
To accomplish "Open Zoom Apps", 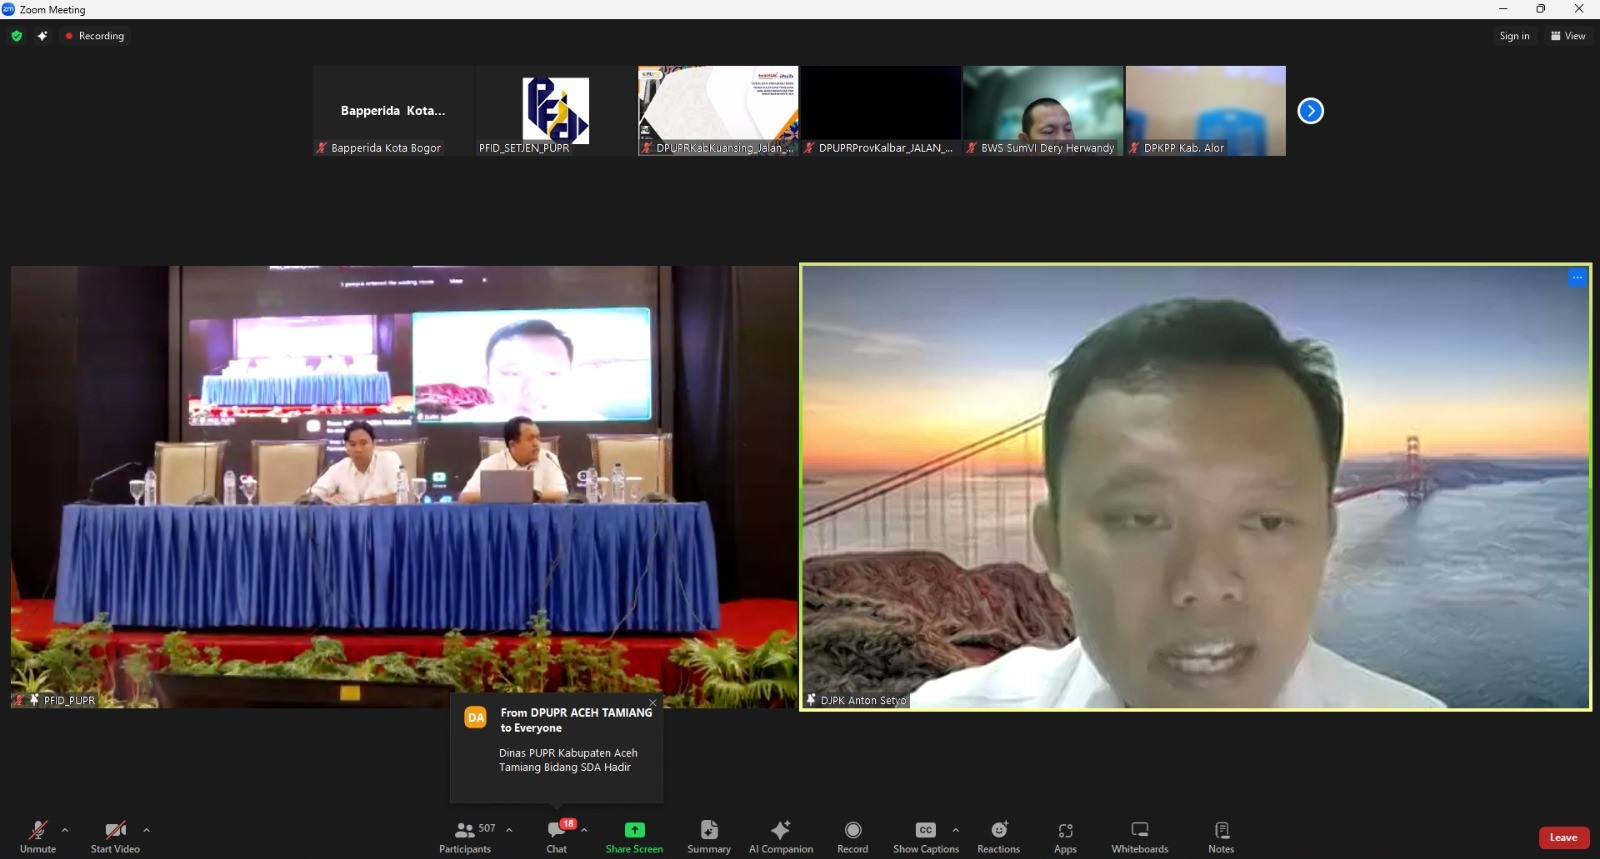I will (x=1065, y=836).
